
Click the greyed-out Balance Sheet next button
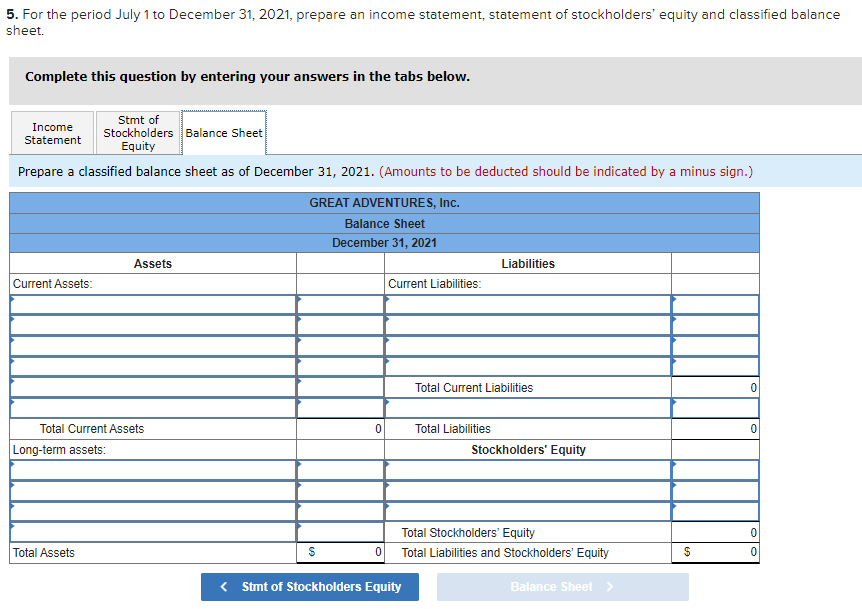tap(562, 586)
